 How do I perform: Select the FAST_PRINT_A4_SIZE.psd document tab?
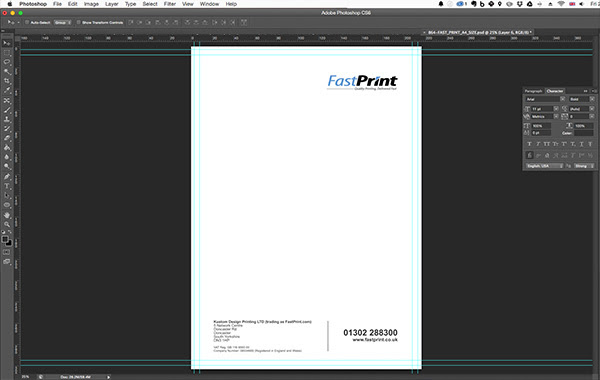[479, 33]
